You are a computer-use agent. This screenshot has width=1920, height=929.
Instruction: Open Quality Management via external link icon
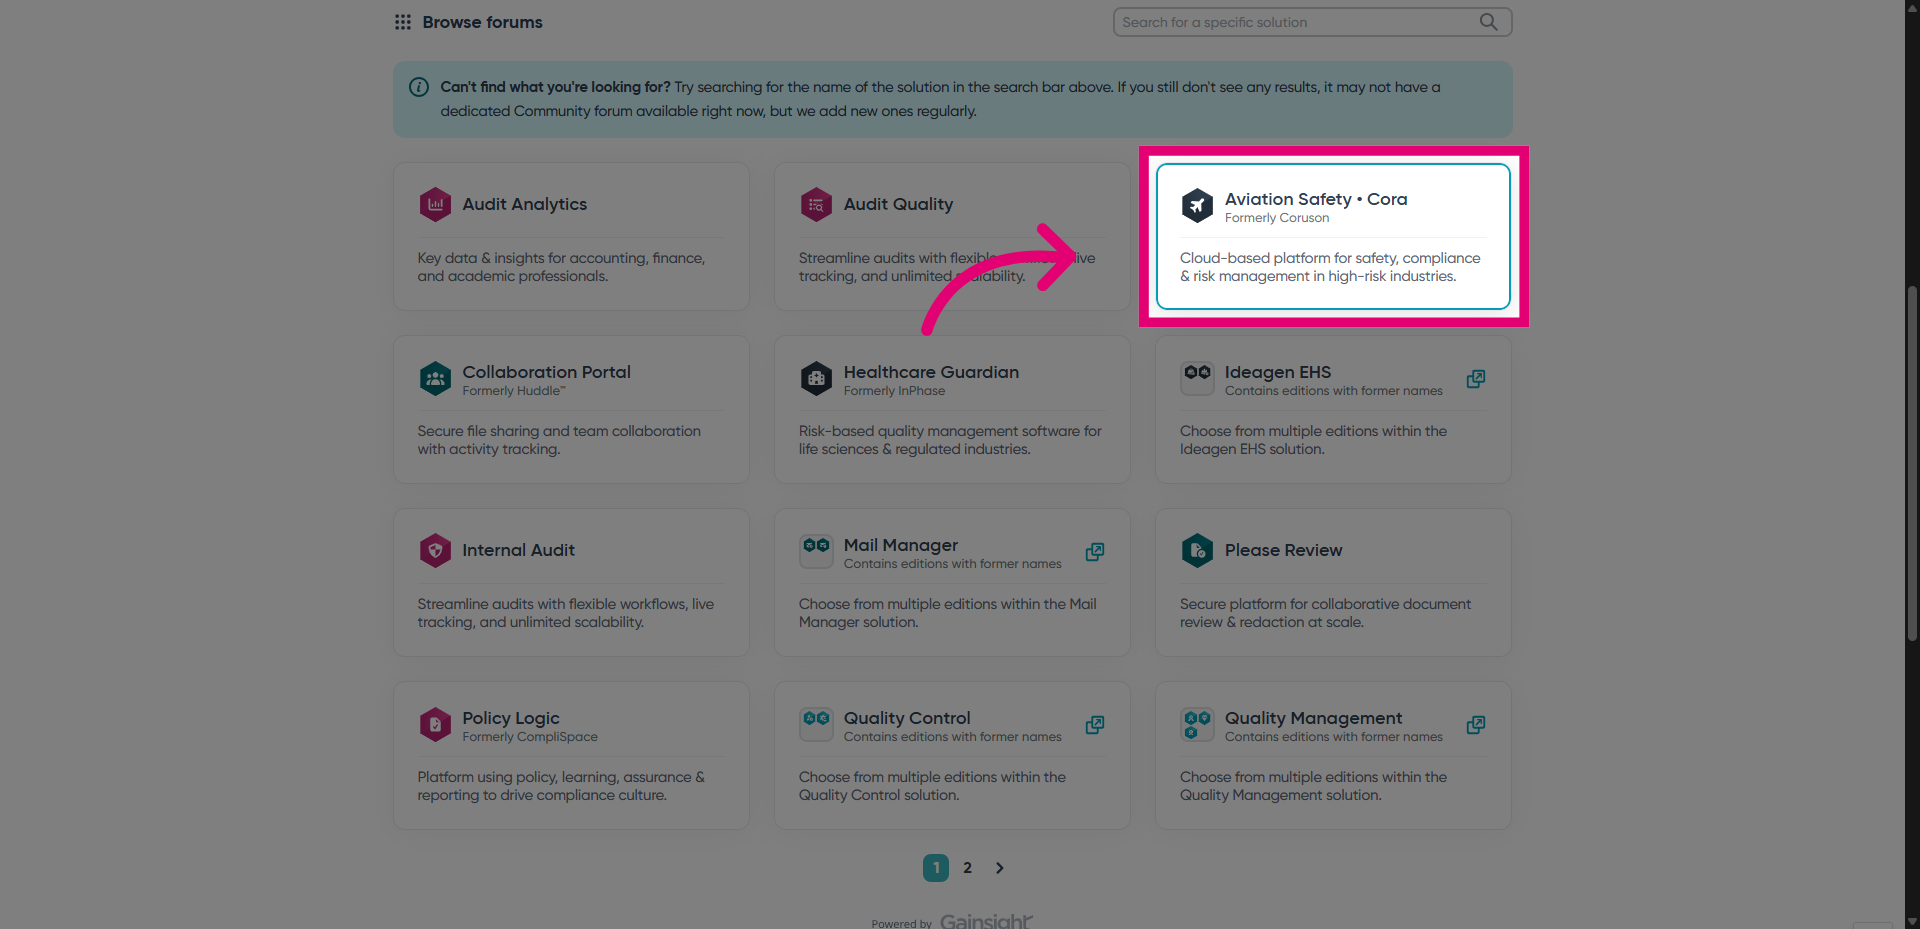pyautogui.click(x=1475, y=725)
